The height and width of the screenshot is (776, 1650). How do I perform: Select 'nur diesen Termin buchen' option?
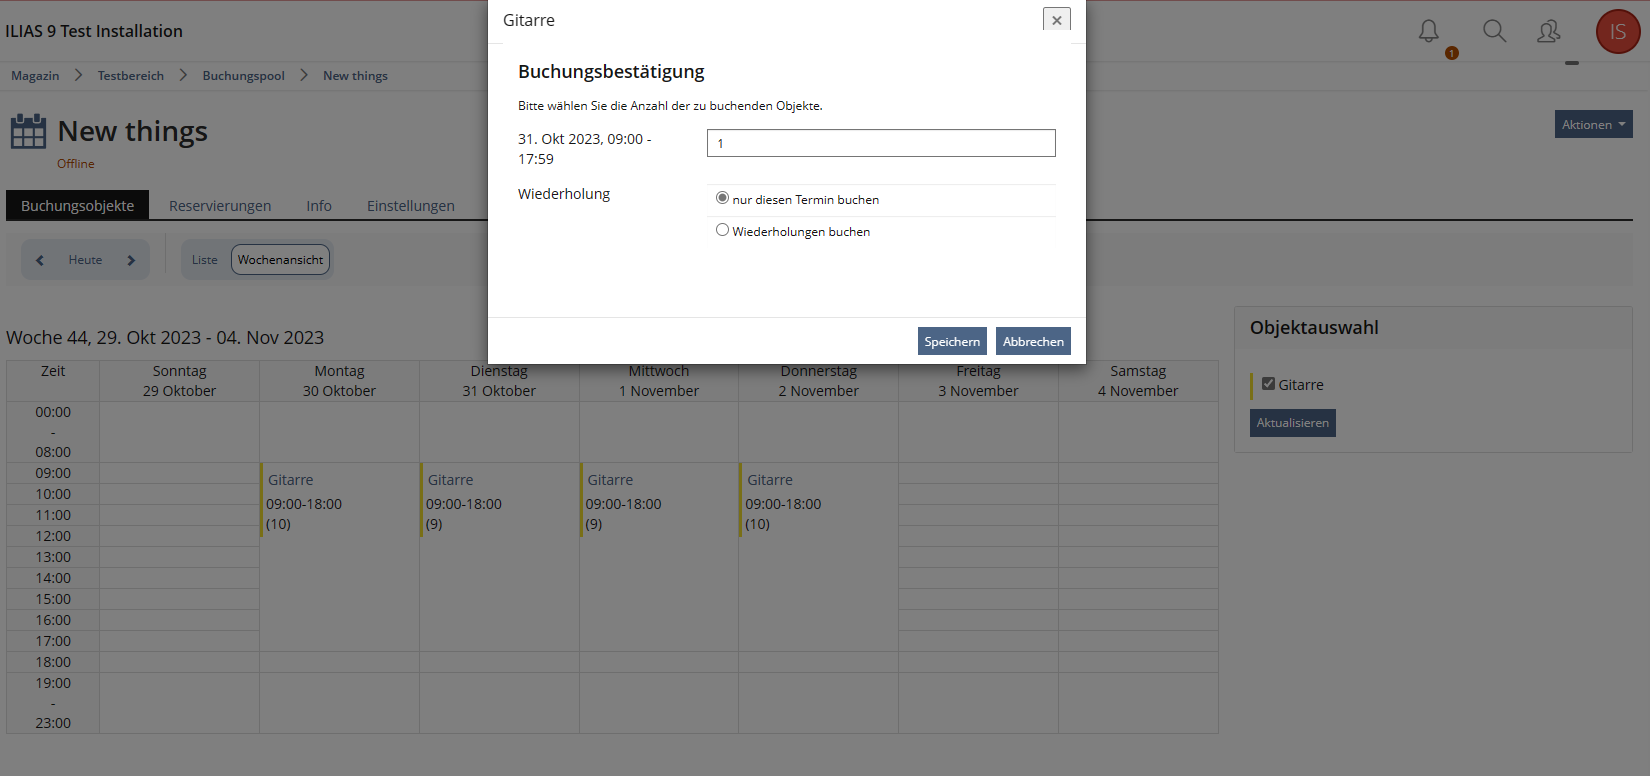click(x=722, y=199)
